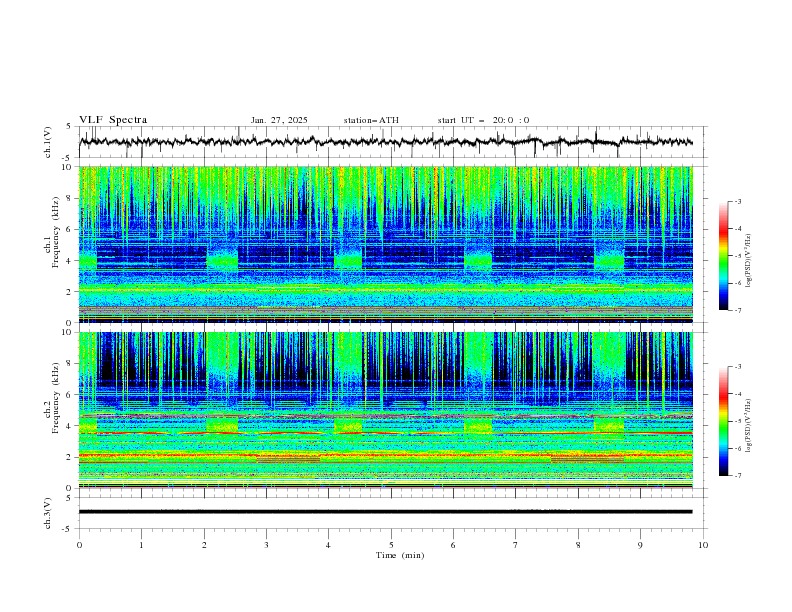Click the "4" kHz tick on ch.2 frequency axis
This screenshot has height=612, width=792.
[72, 426]
